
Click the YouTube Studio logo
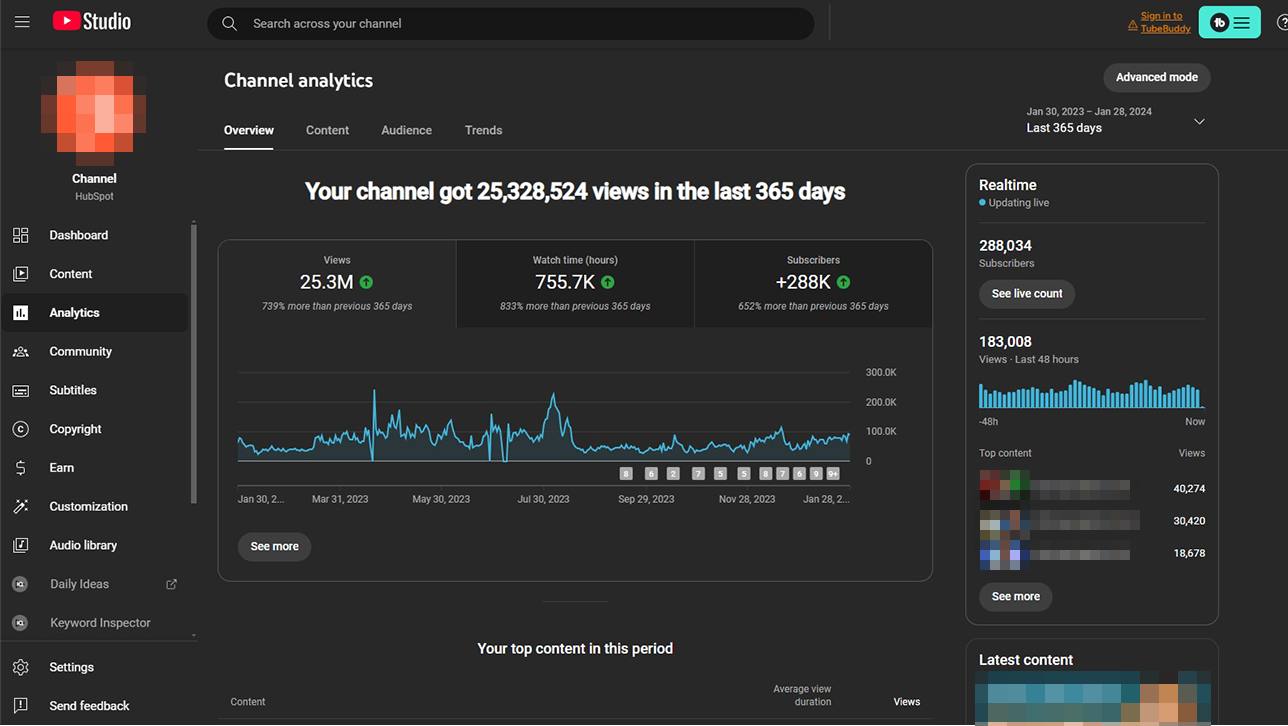[92, 21]
